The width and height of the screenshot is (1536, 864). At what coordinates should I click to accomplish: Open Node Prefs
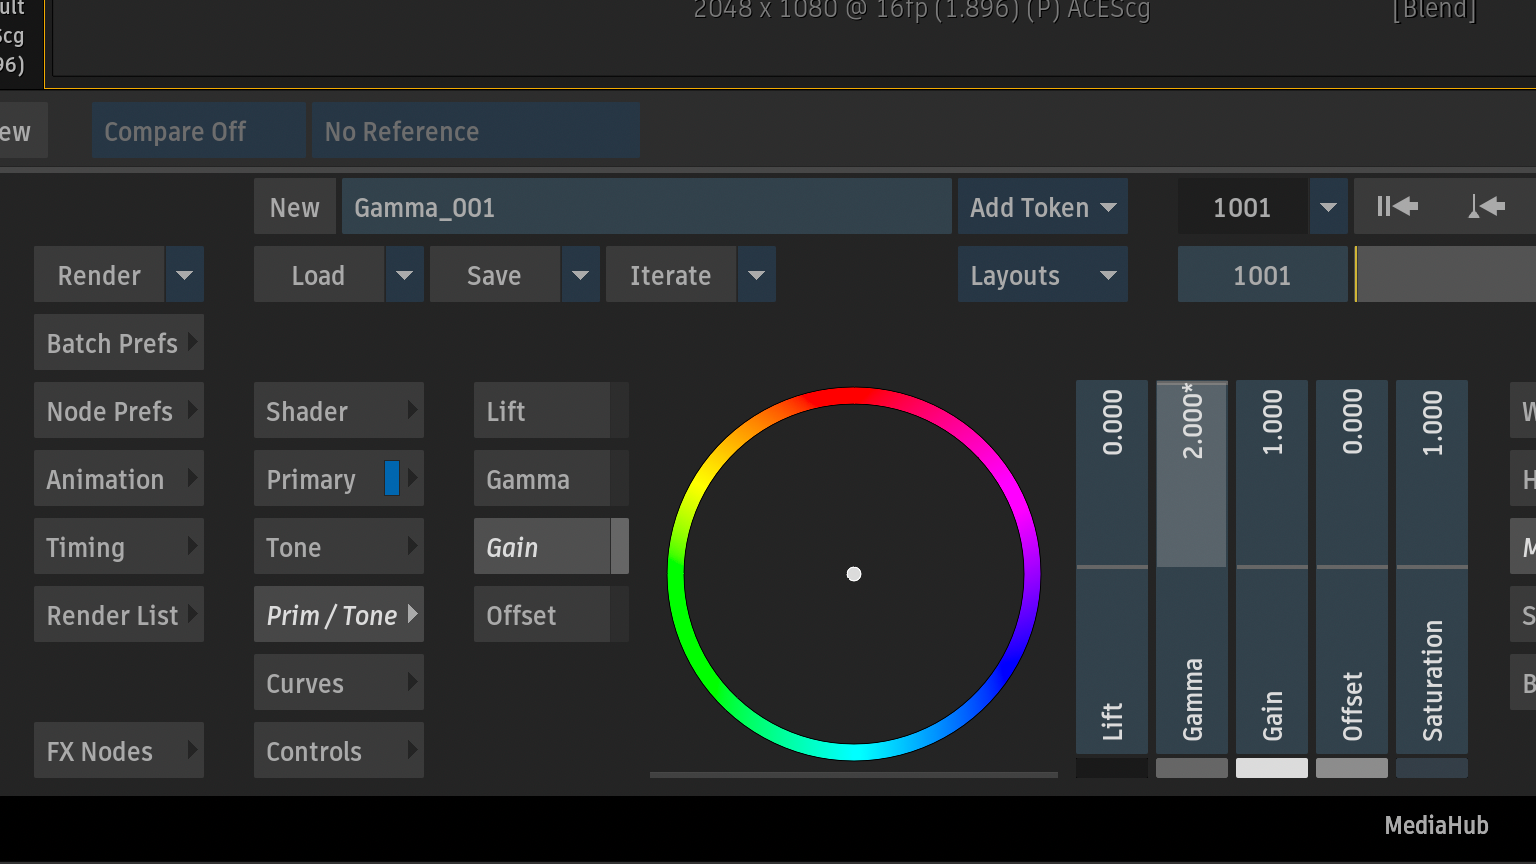click(119, 410)
